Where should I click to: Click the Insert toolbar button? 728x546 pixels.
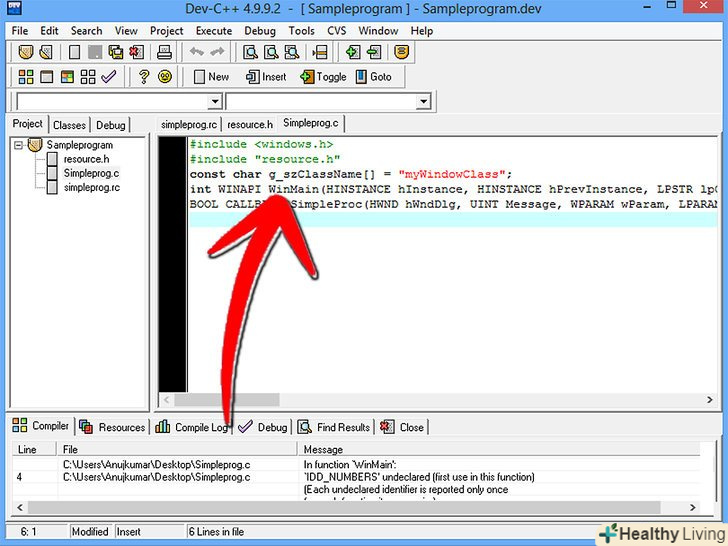[x=266, y=77]
